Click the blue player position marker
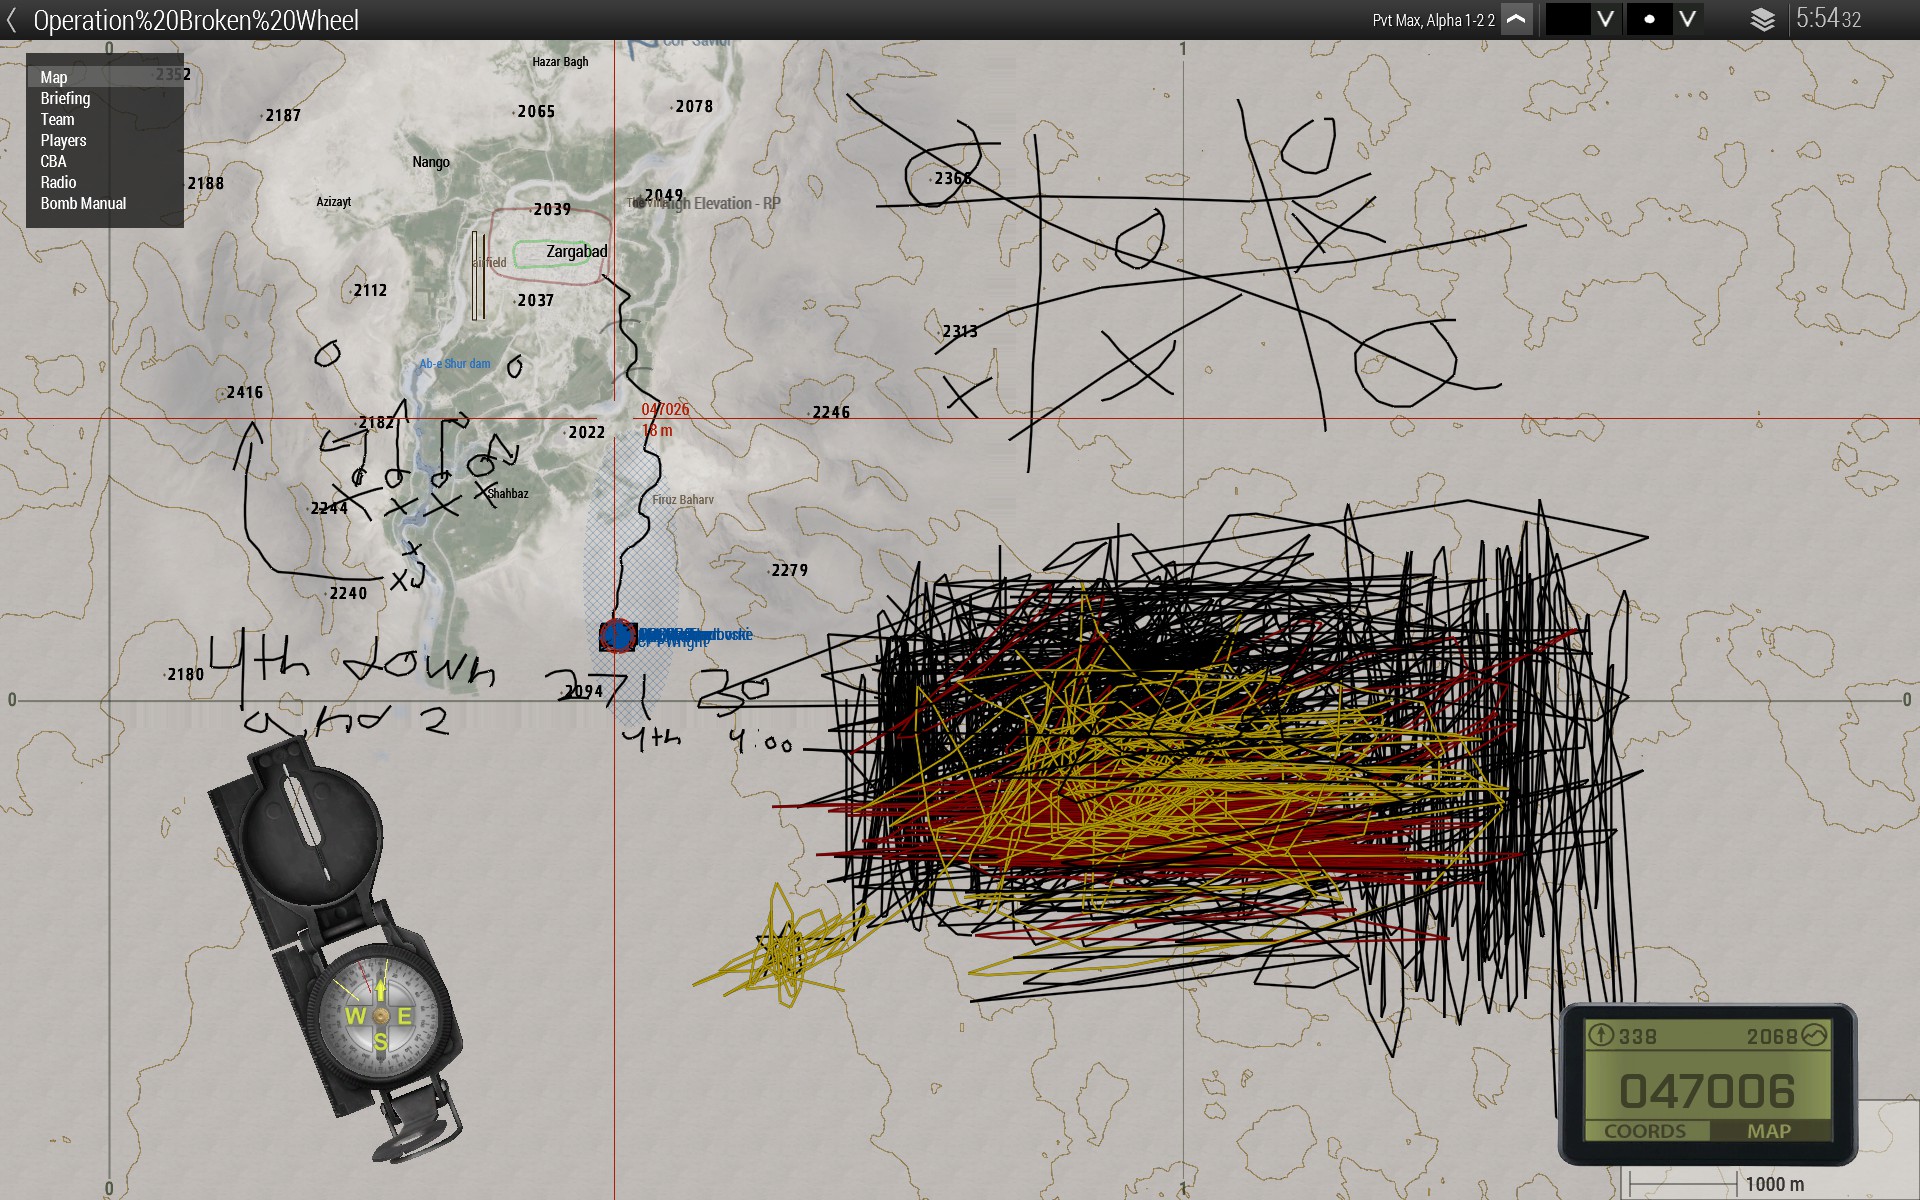 617,635
